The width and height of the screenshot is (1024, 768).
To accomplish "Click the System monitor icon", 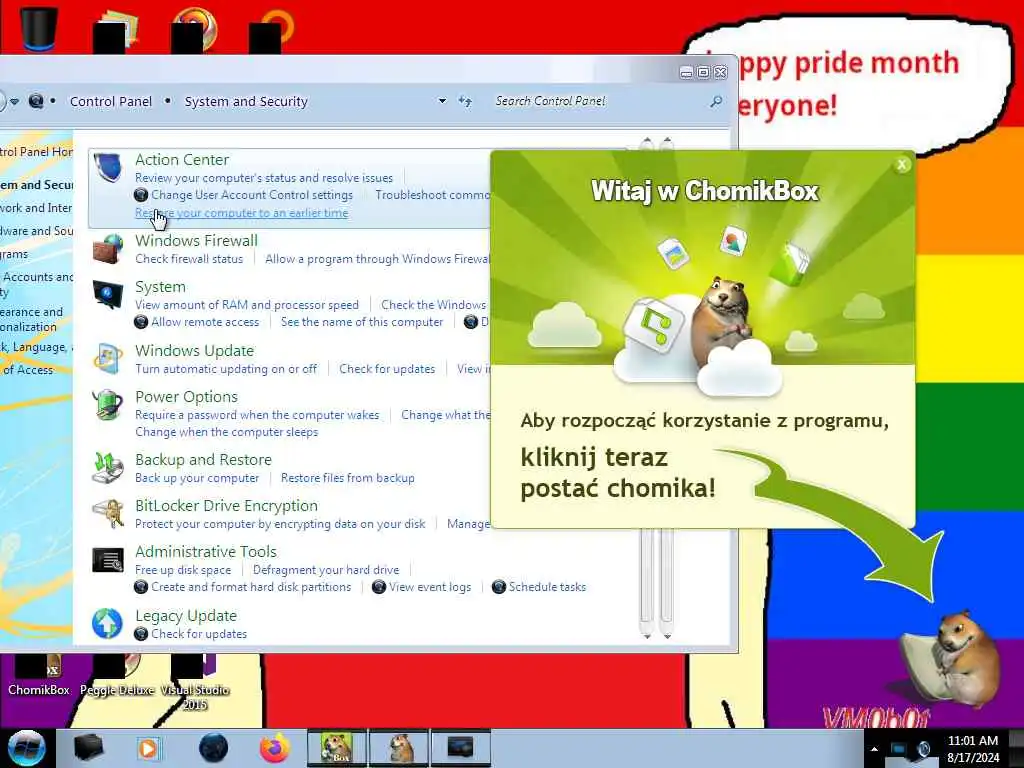I will (108, 295).
